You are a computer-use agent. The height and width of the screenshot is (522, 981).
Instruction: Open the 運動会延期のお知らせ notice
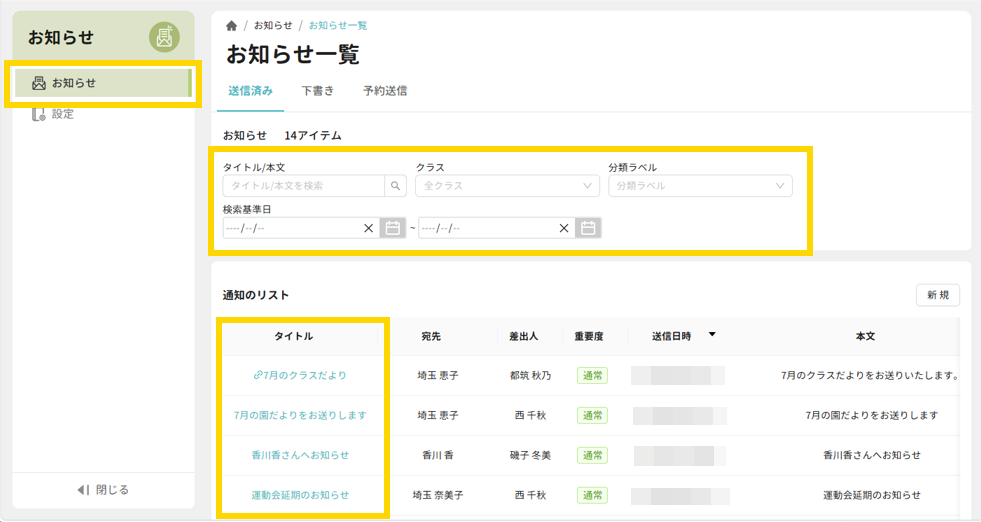(300, 495)
